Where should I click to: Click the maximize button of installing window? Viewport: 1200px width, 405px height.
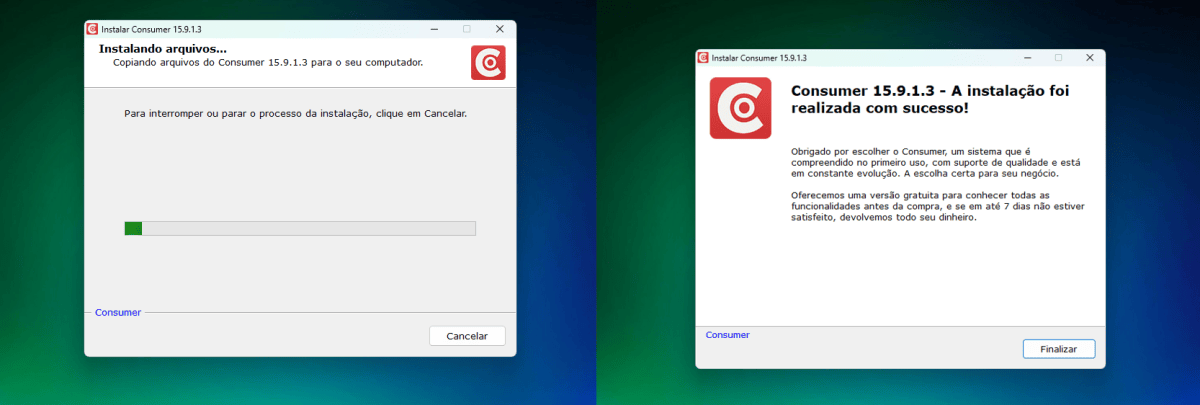click(466, 29)
